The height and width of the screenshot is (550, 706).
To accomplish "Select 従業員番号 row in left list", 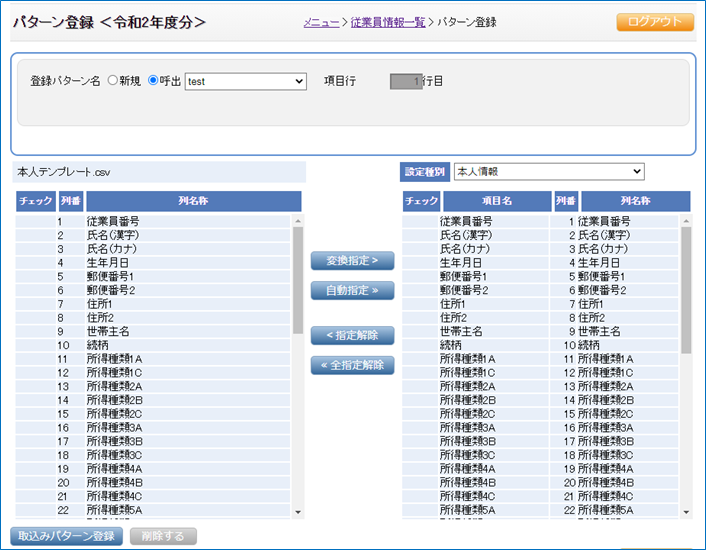I will tap(112, 221).
